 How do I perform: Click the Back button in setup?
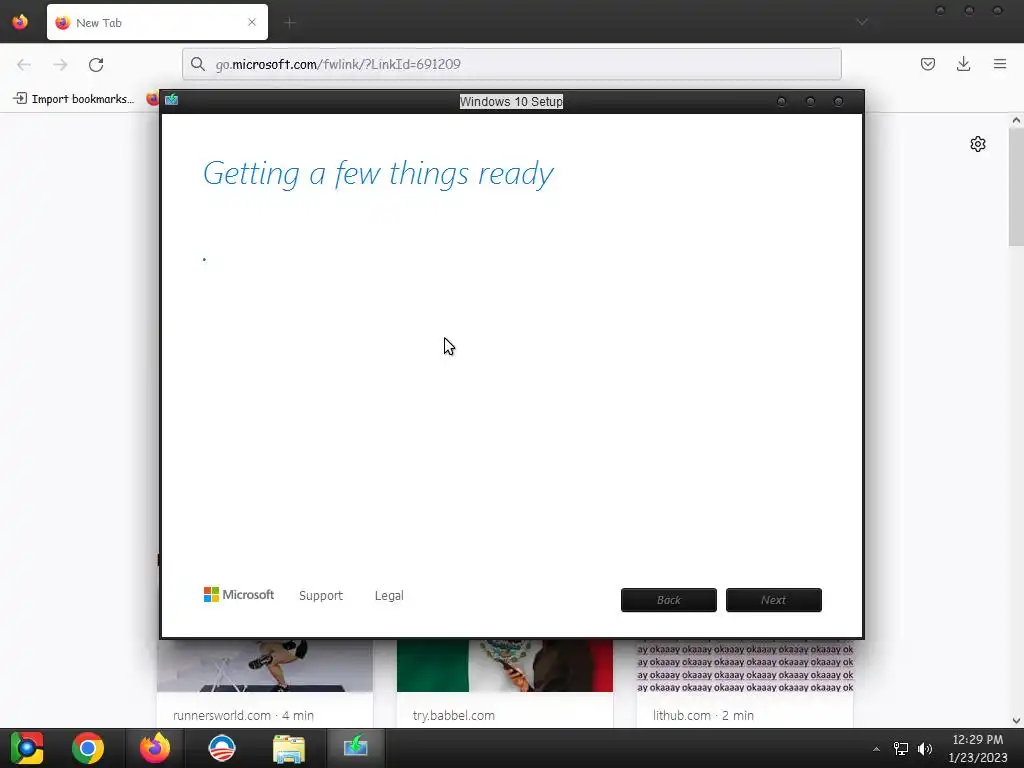click(669, 600)
